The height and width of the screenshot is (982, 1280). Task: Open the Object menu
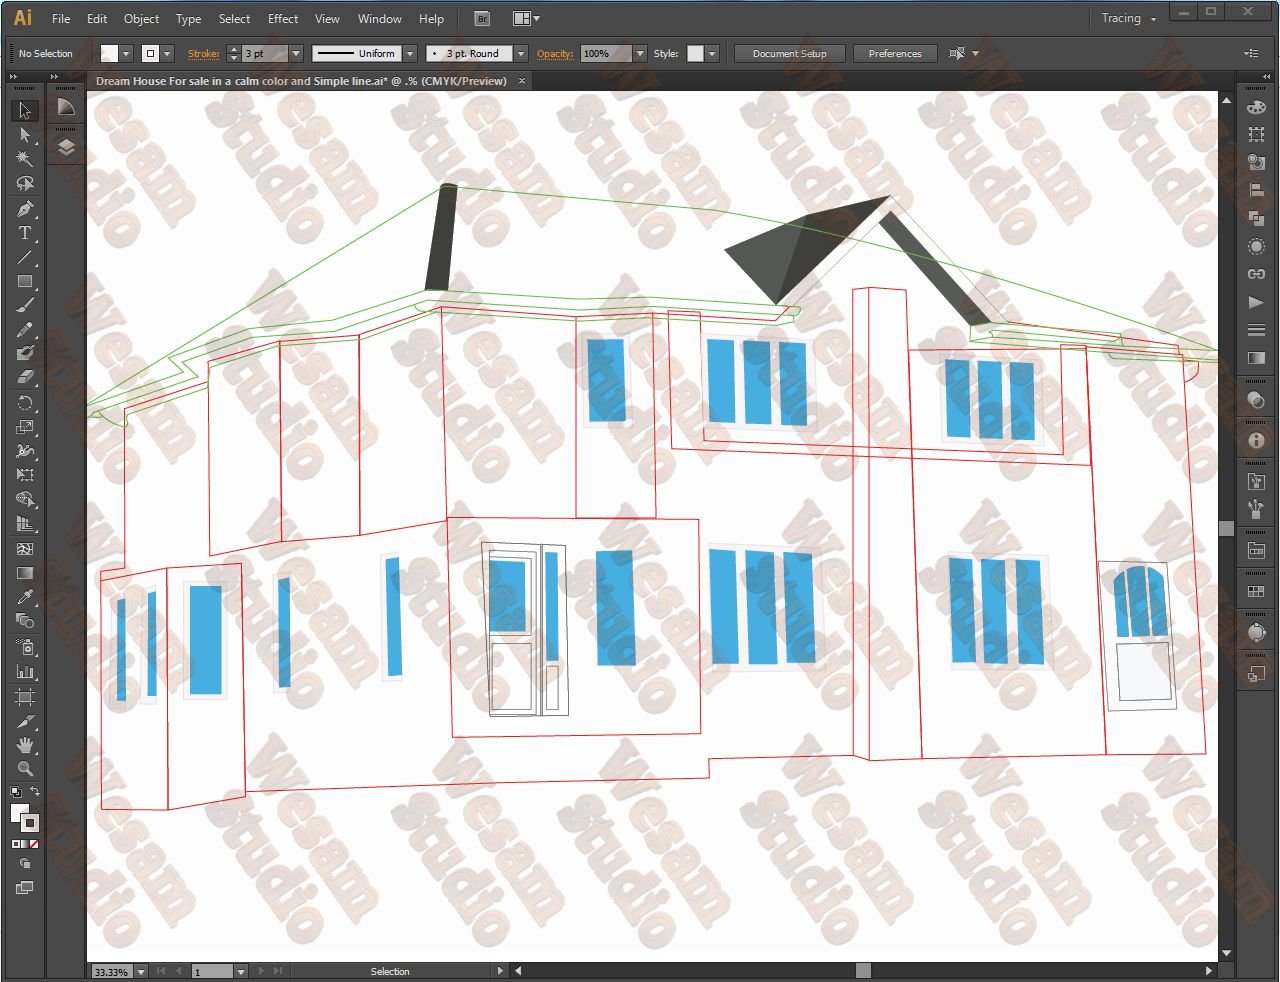(141, 18)
